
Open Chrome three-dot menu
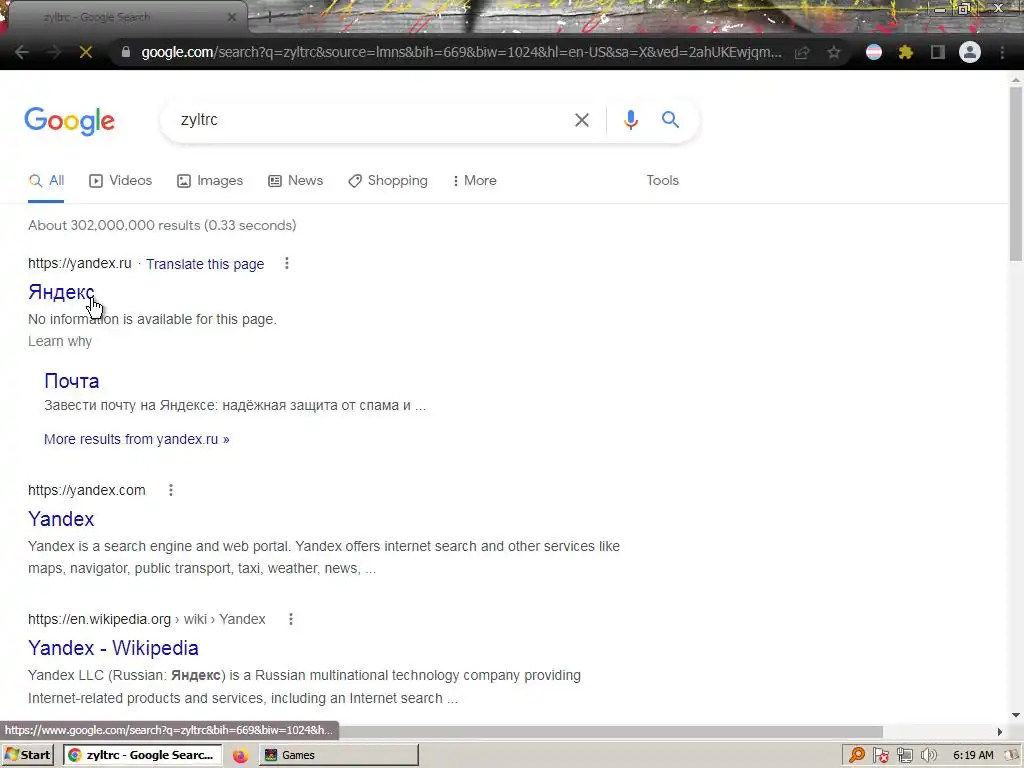point(1002,52)
